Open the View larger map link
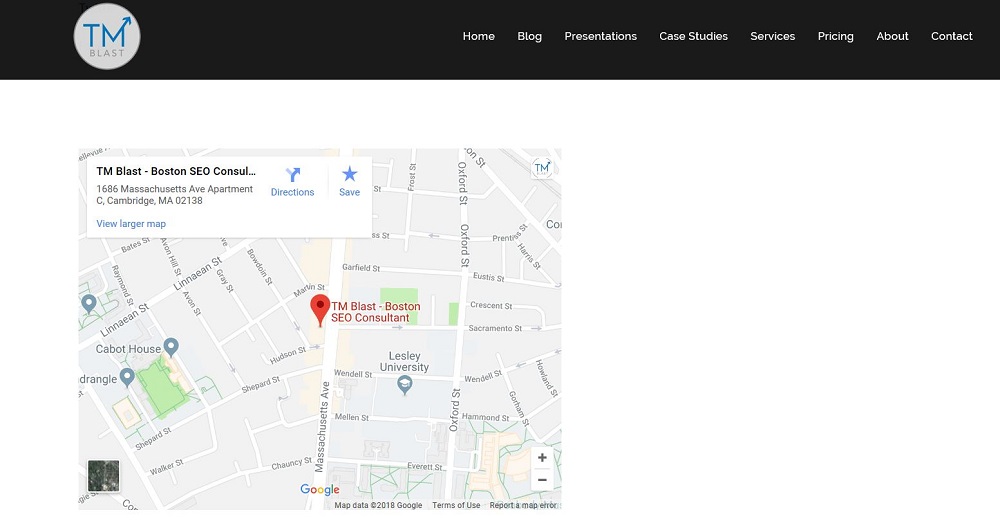1000x528 pixels. click(x=131, y=224)
